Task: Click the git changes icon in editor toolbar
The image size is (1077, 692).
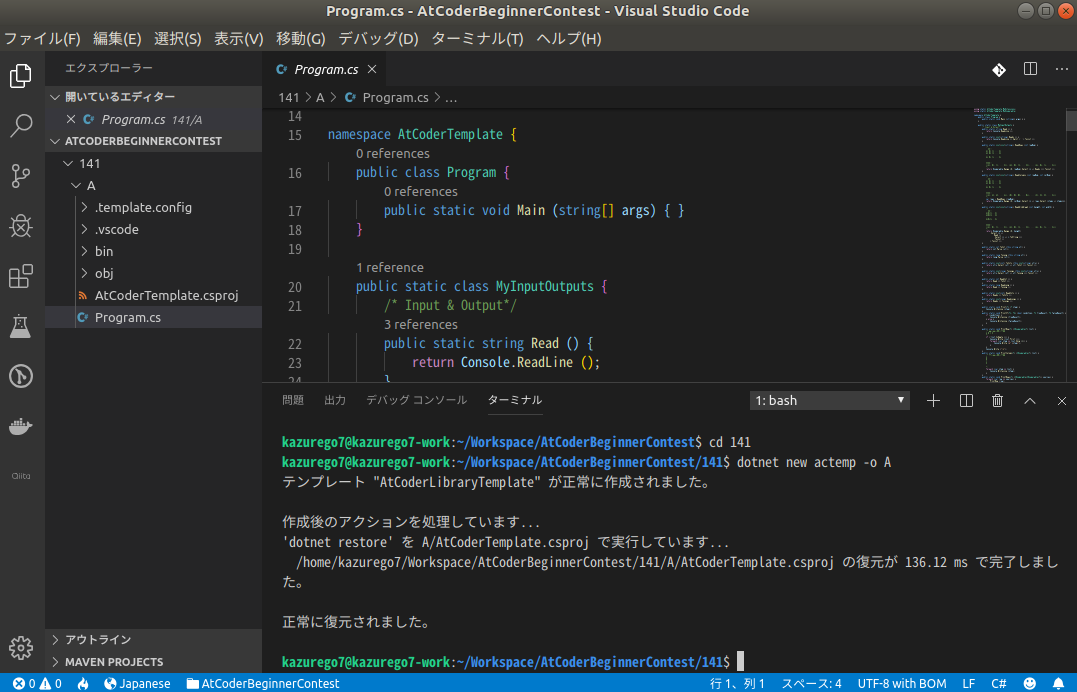Action: click(x=999, y=69)
